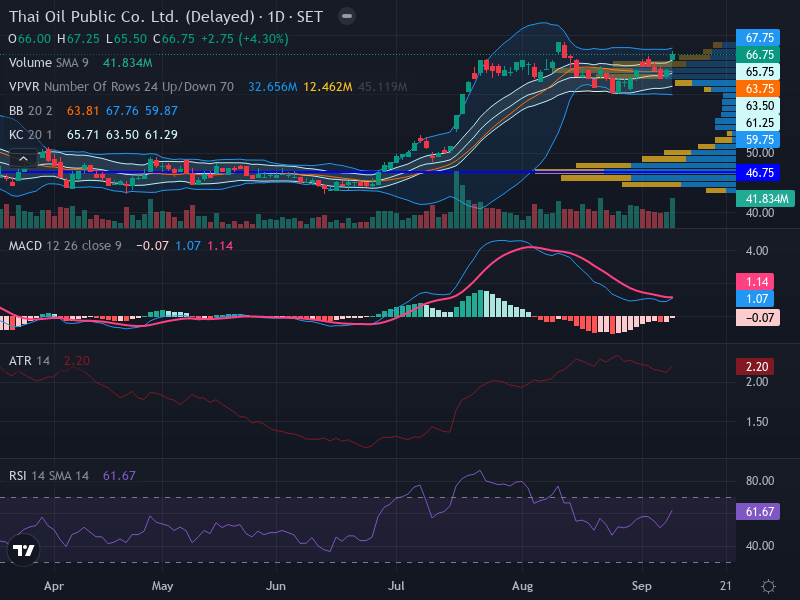Screen dimensions: 800x600
Task: Open chart settings gear icon
Action: (768, 586)
